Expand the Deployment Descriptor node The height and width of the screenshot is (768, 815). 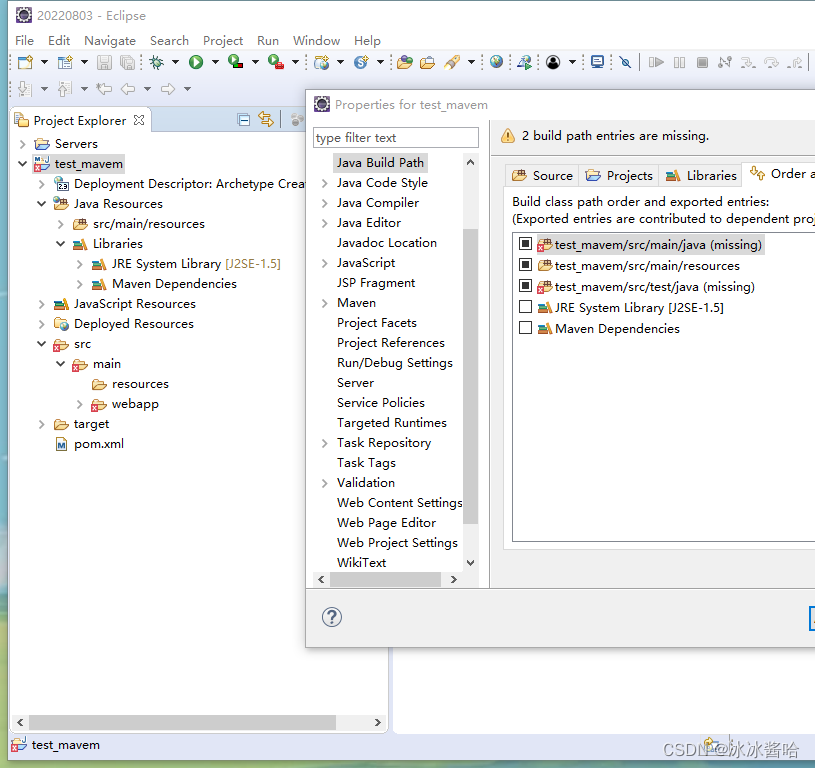point(42,184)
